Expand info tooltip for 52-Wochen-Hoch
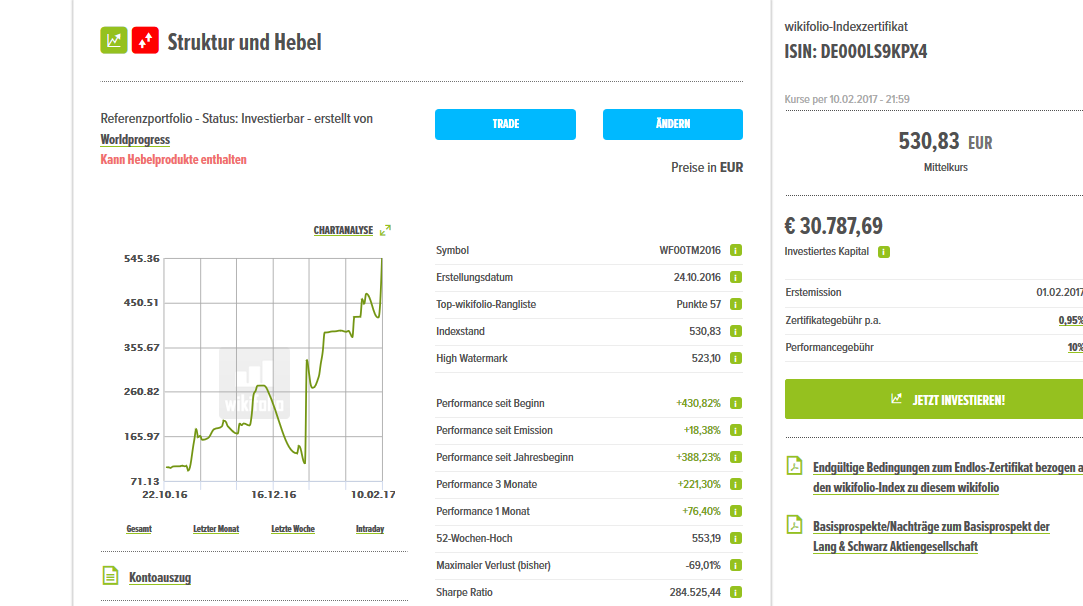1083x606 pixels. [735, 537]
